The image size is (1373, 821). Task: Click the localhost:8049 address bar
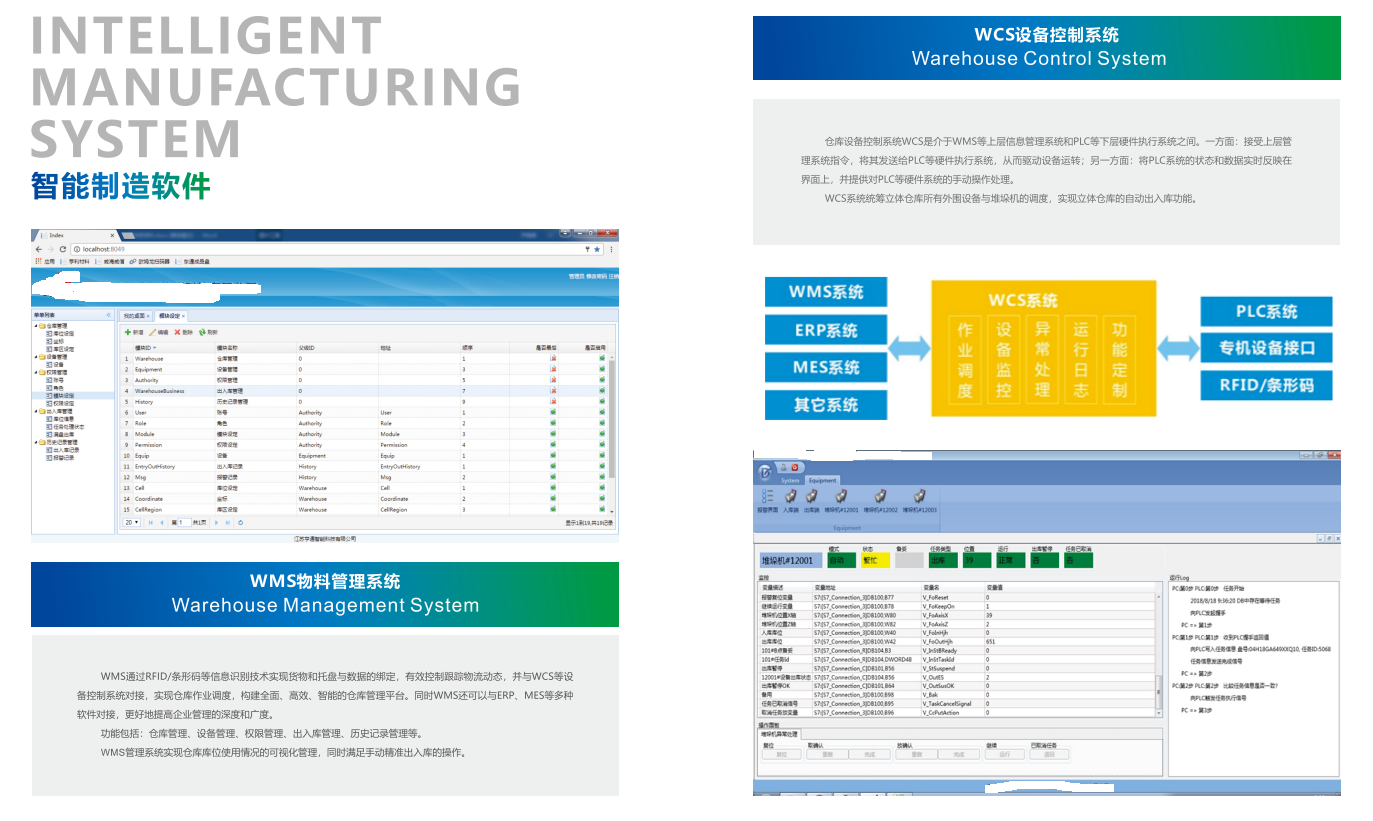335,249
